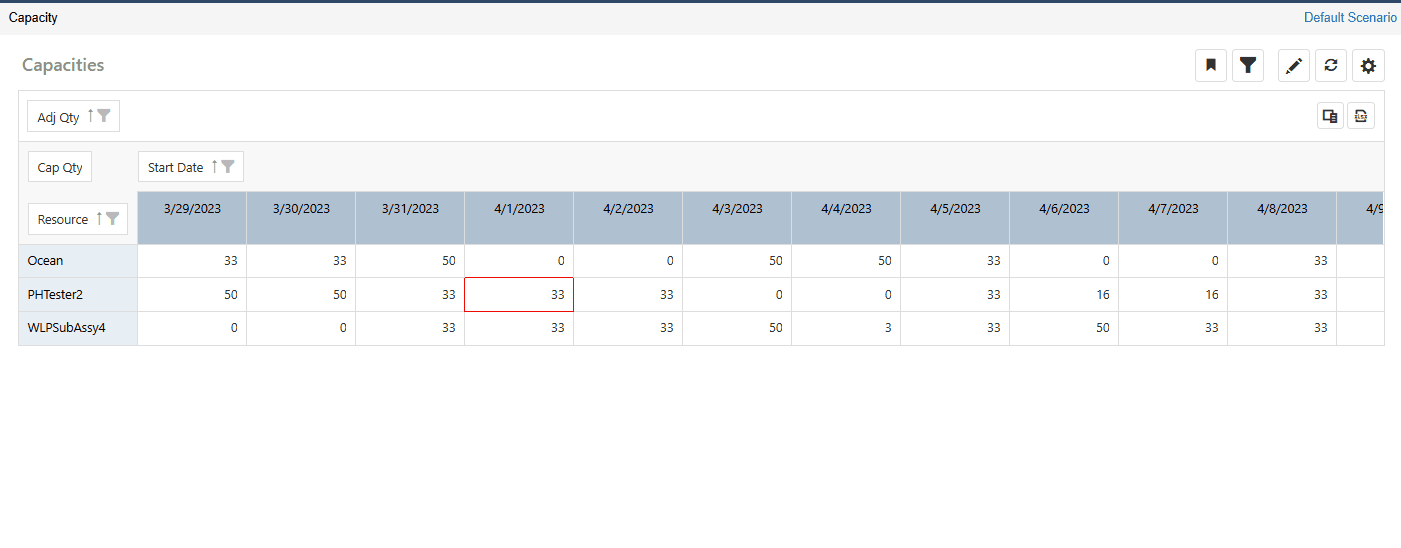The height and width of the screenshot is (548, 1401).
Task: Open the main filter funnel button
Action: click(1247, 66)
